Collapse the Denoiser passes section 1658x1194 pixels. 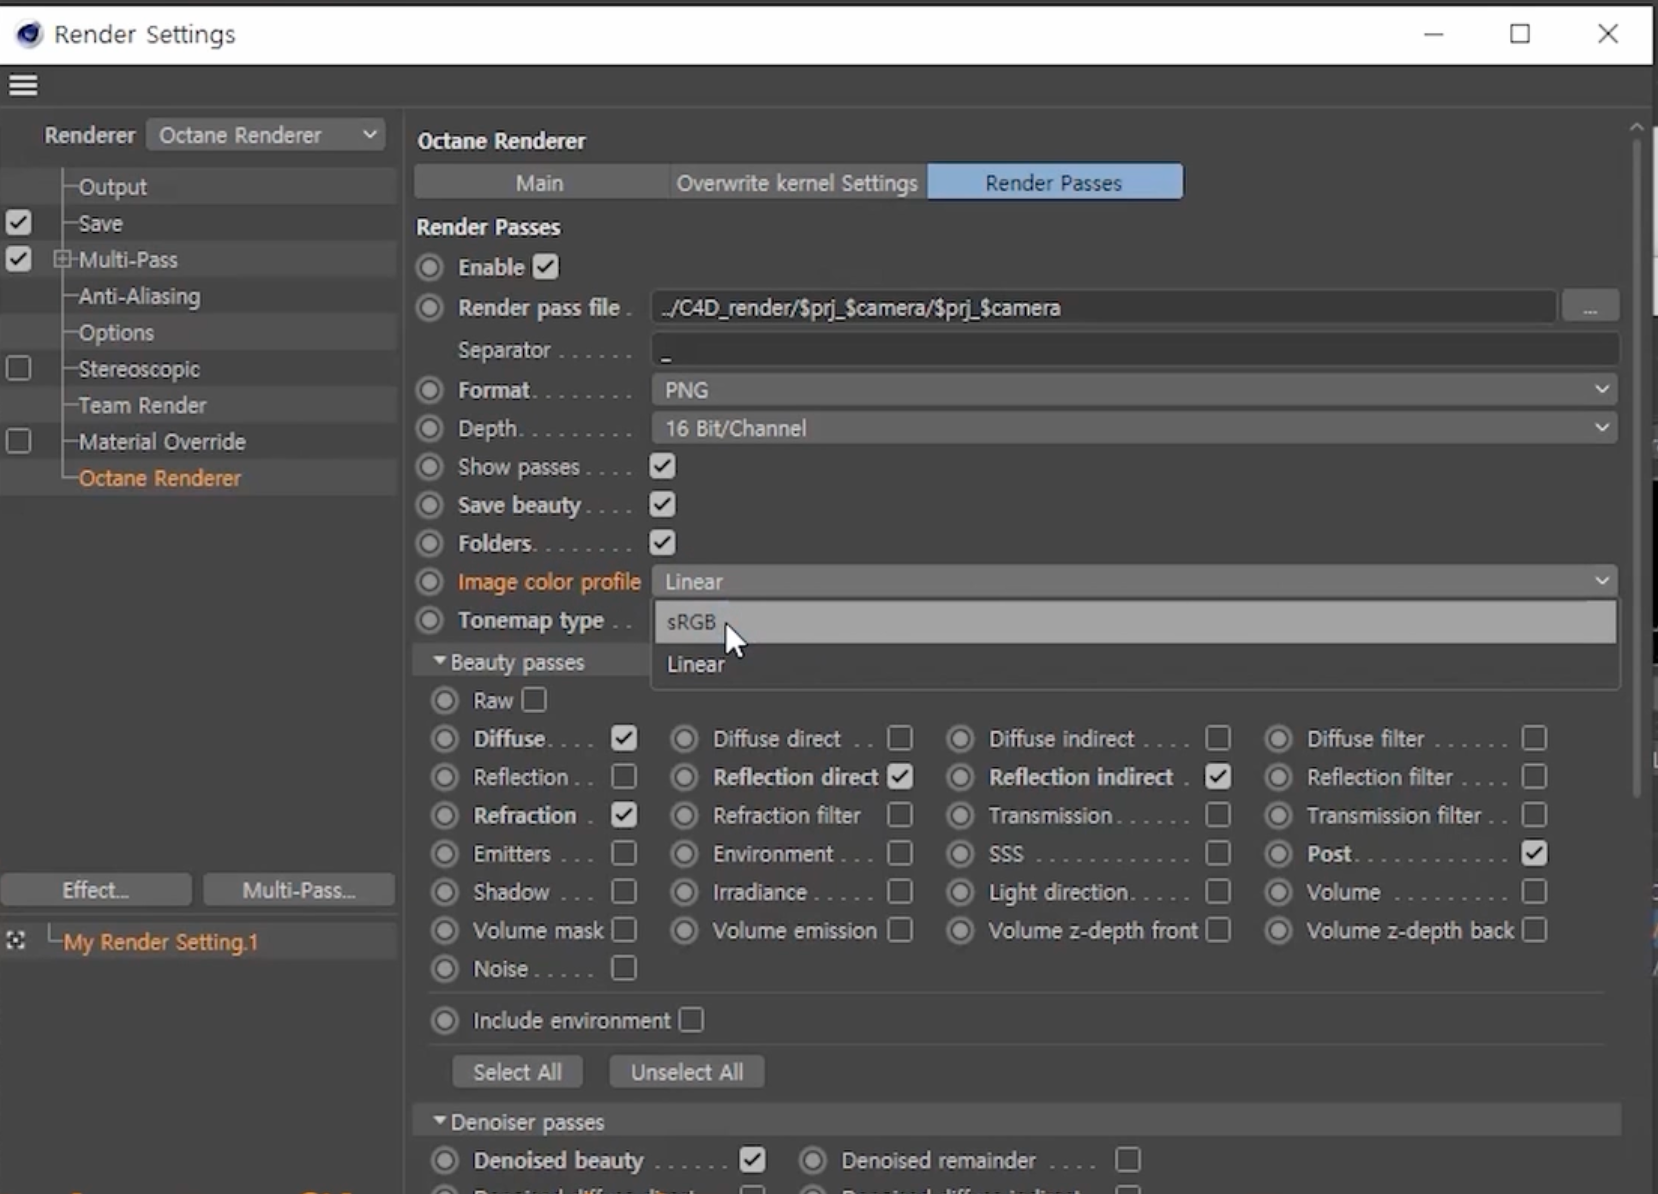[439, 1121]
